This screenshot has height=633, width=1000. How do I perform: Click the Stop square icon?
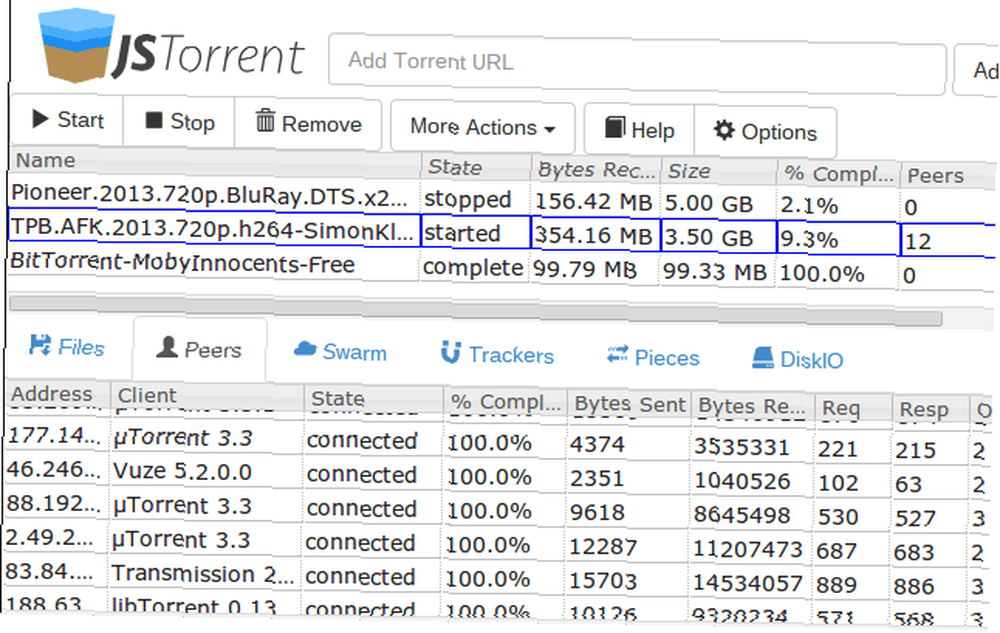click(x=154, y=120)
